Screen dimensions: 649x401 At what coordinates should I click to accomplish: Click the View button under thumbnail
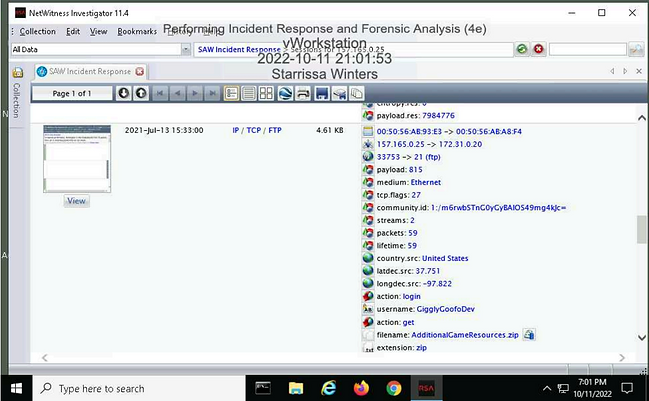77,201
